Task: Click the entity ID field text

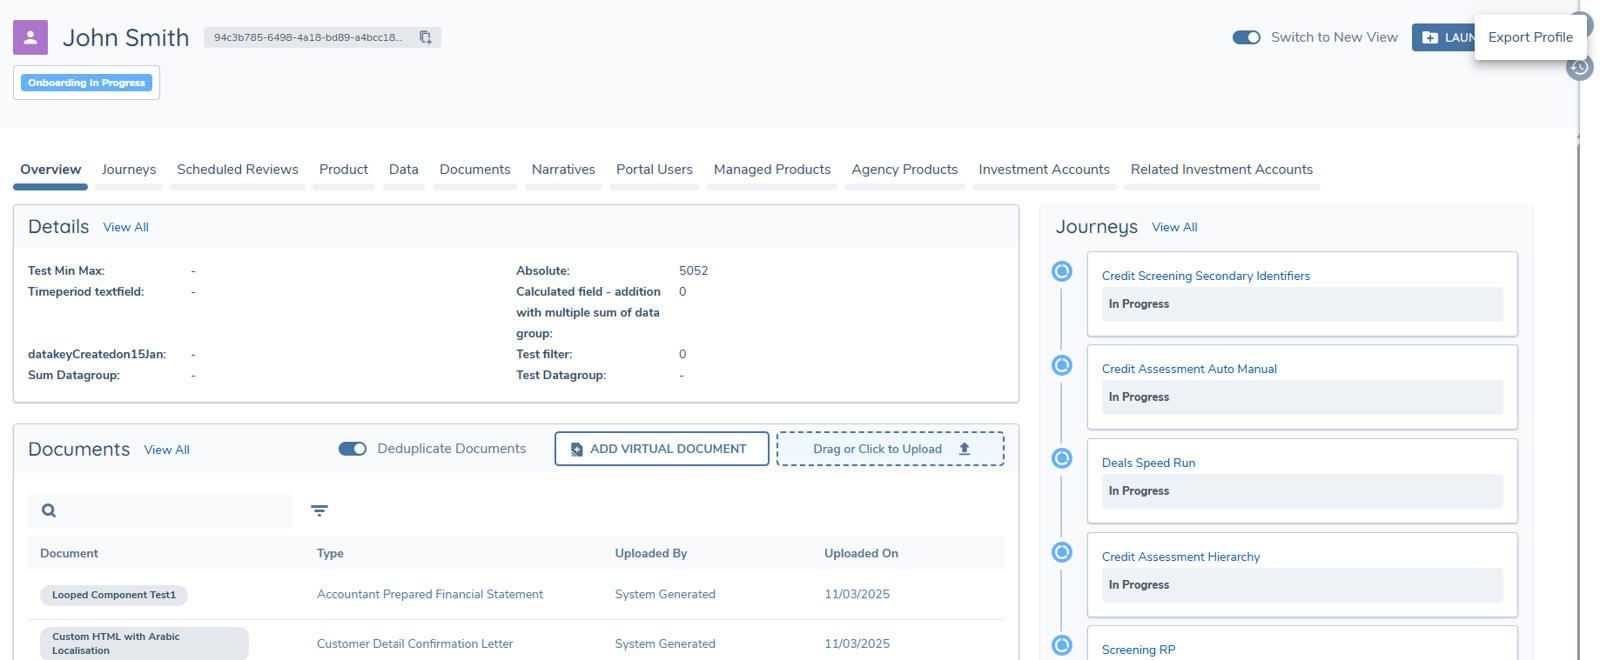Action: click(x=308, y=37)
